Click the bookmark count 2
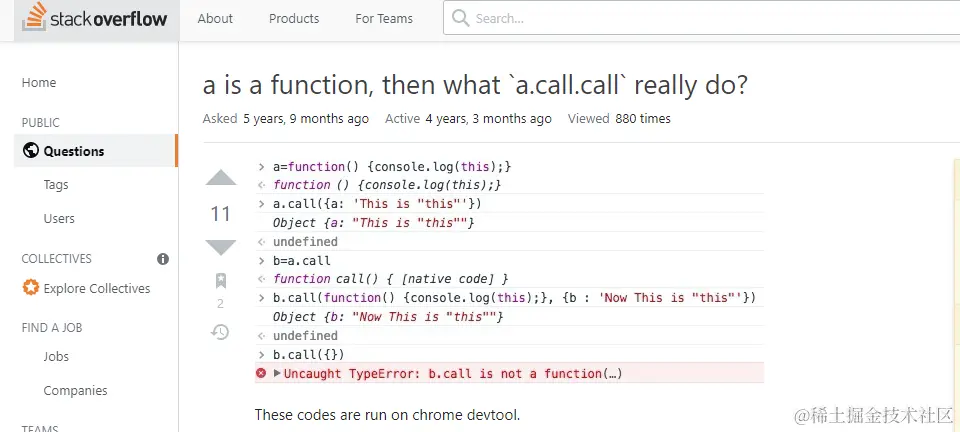 (x=220, y=304)
